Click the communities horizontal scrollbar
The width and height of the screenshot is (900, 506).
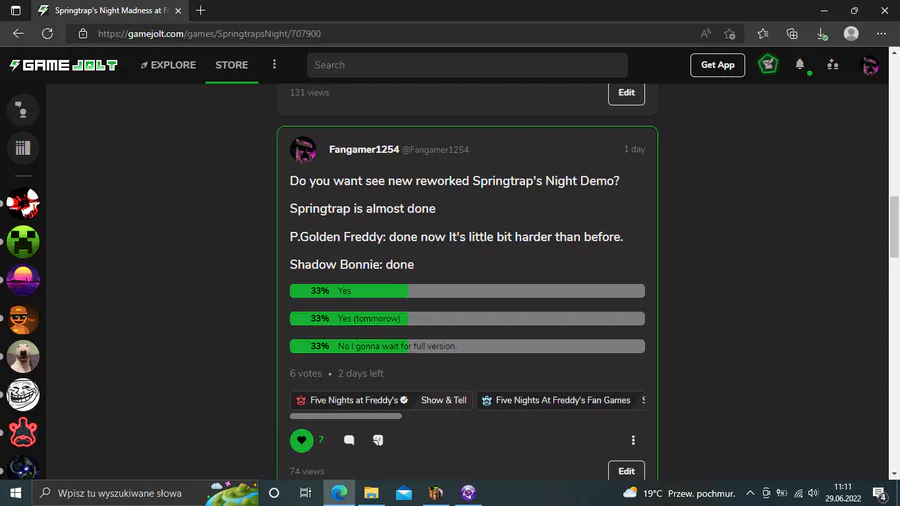(x=346, y=416)
